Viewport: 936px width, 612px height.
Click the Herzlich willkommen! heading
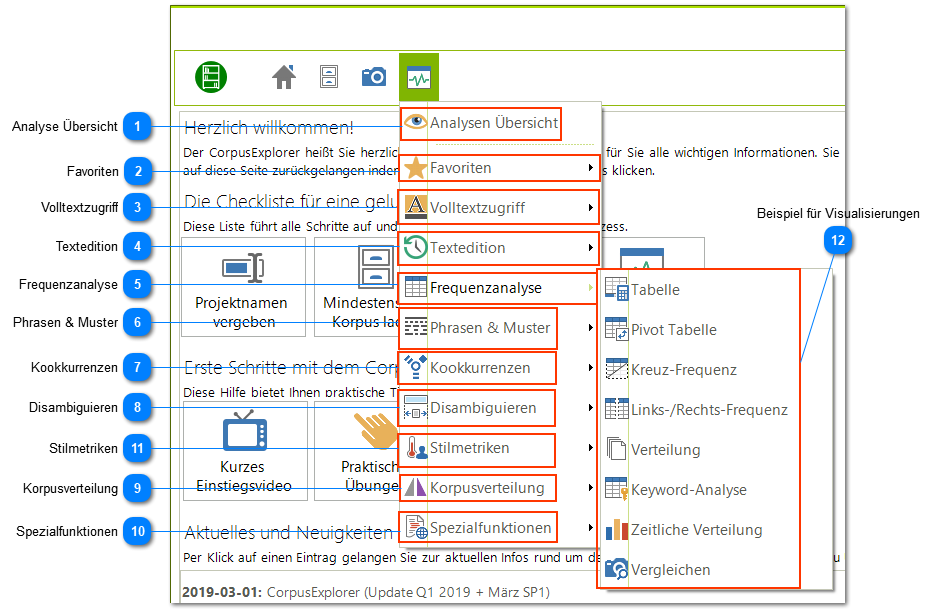(x=269, y=127)
